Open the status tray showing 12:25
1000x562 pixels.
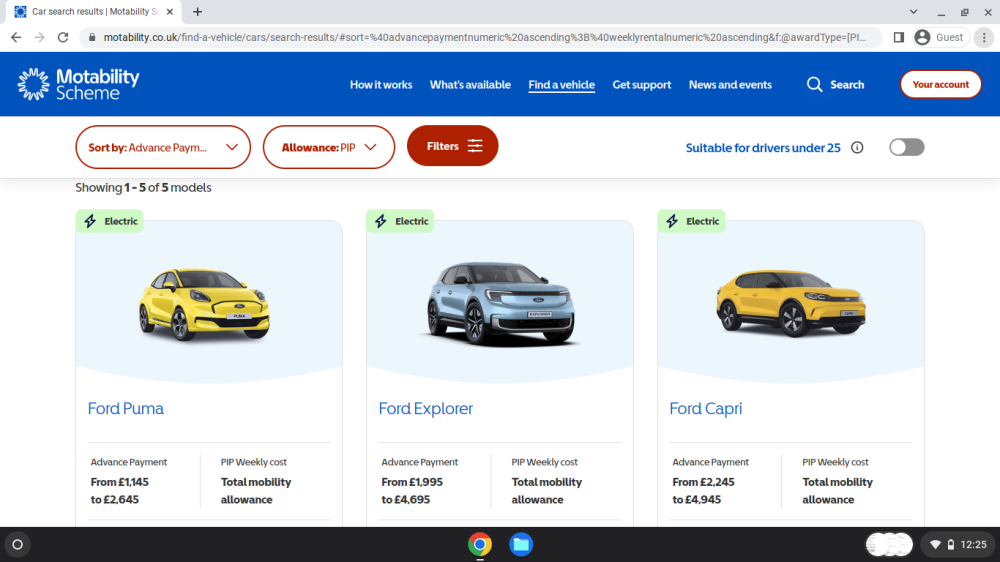[x=959, y=544]
